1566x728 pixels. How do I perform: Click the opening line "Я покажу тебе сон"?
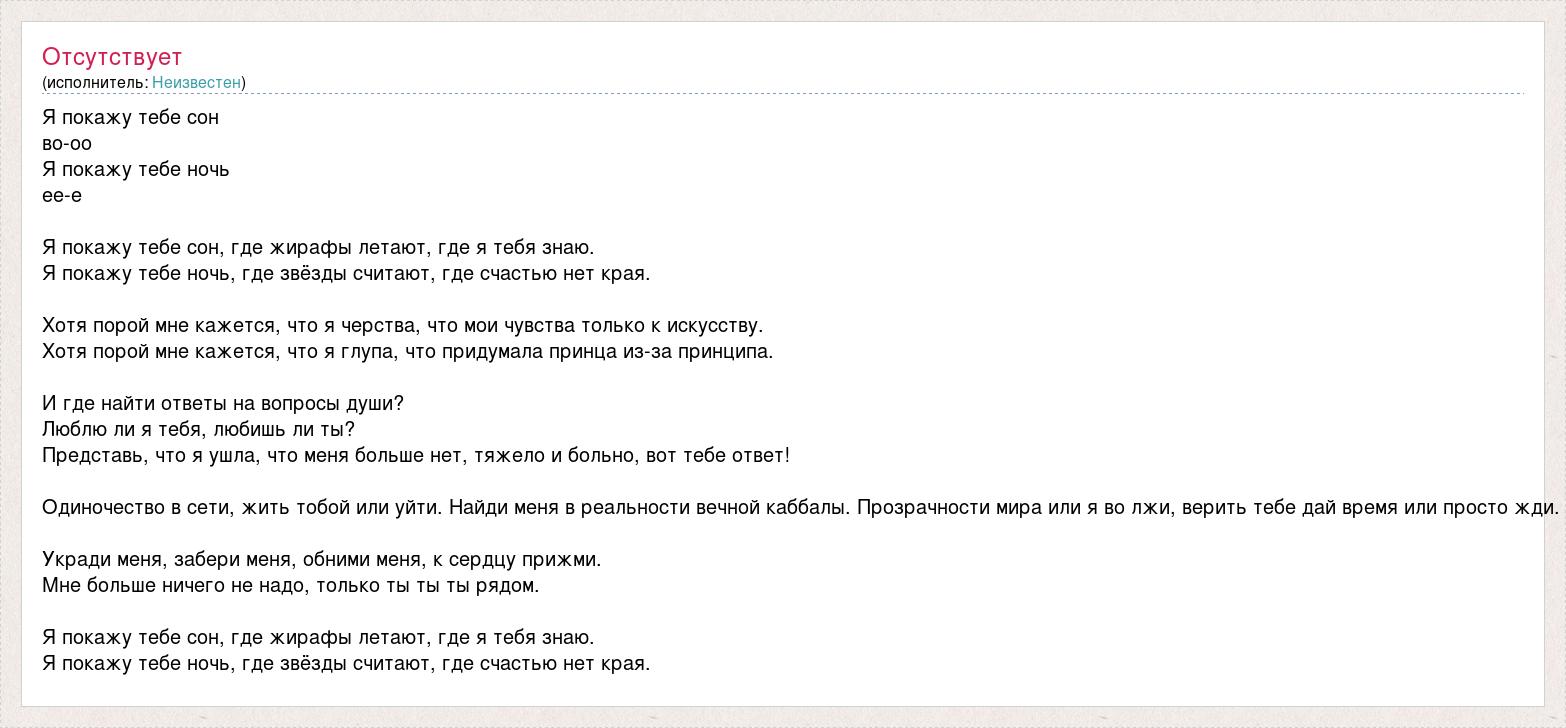tap(130, 118)
